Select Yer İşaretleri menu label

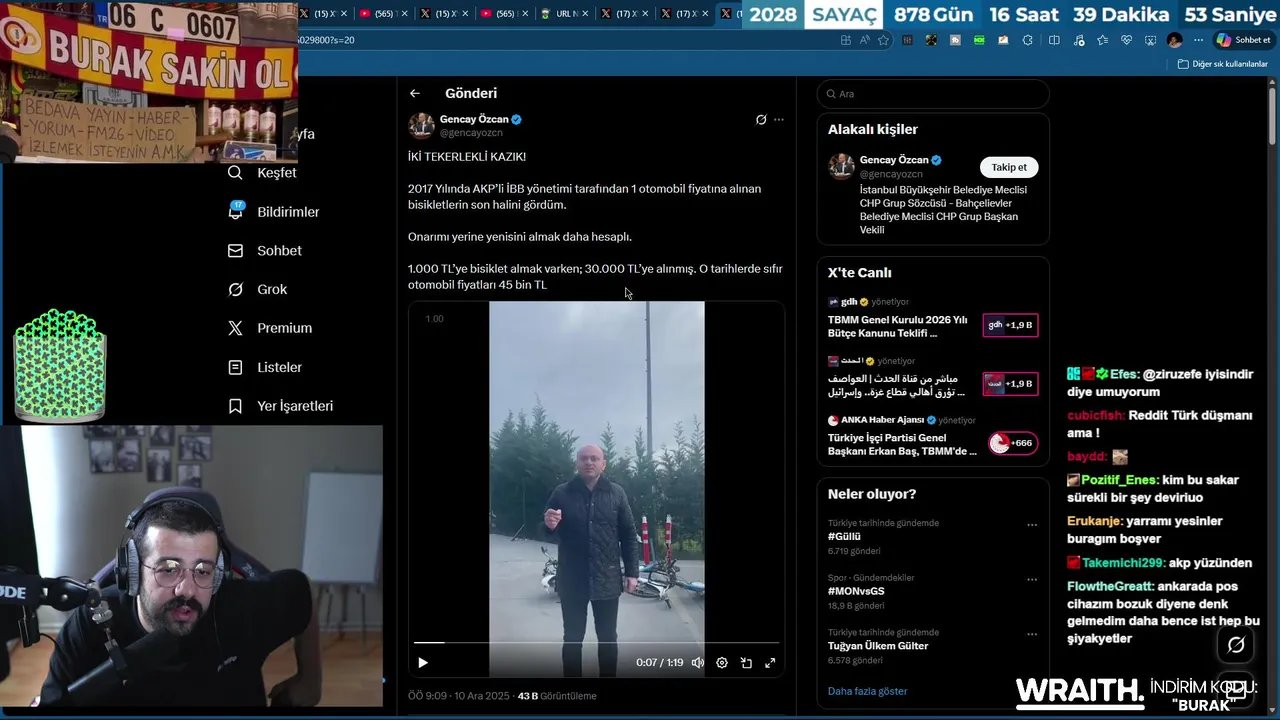tap(295, 406)
